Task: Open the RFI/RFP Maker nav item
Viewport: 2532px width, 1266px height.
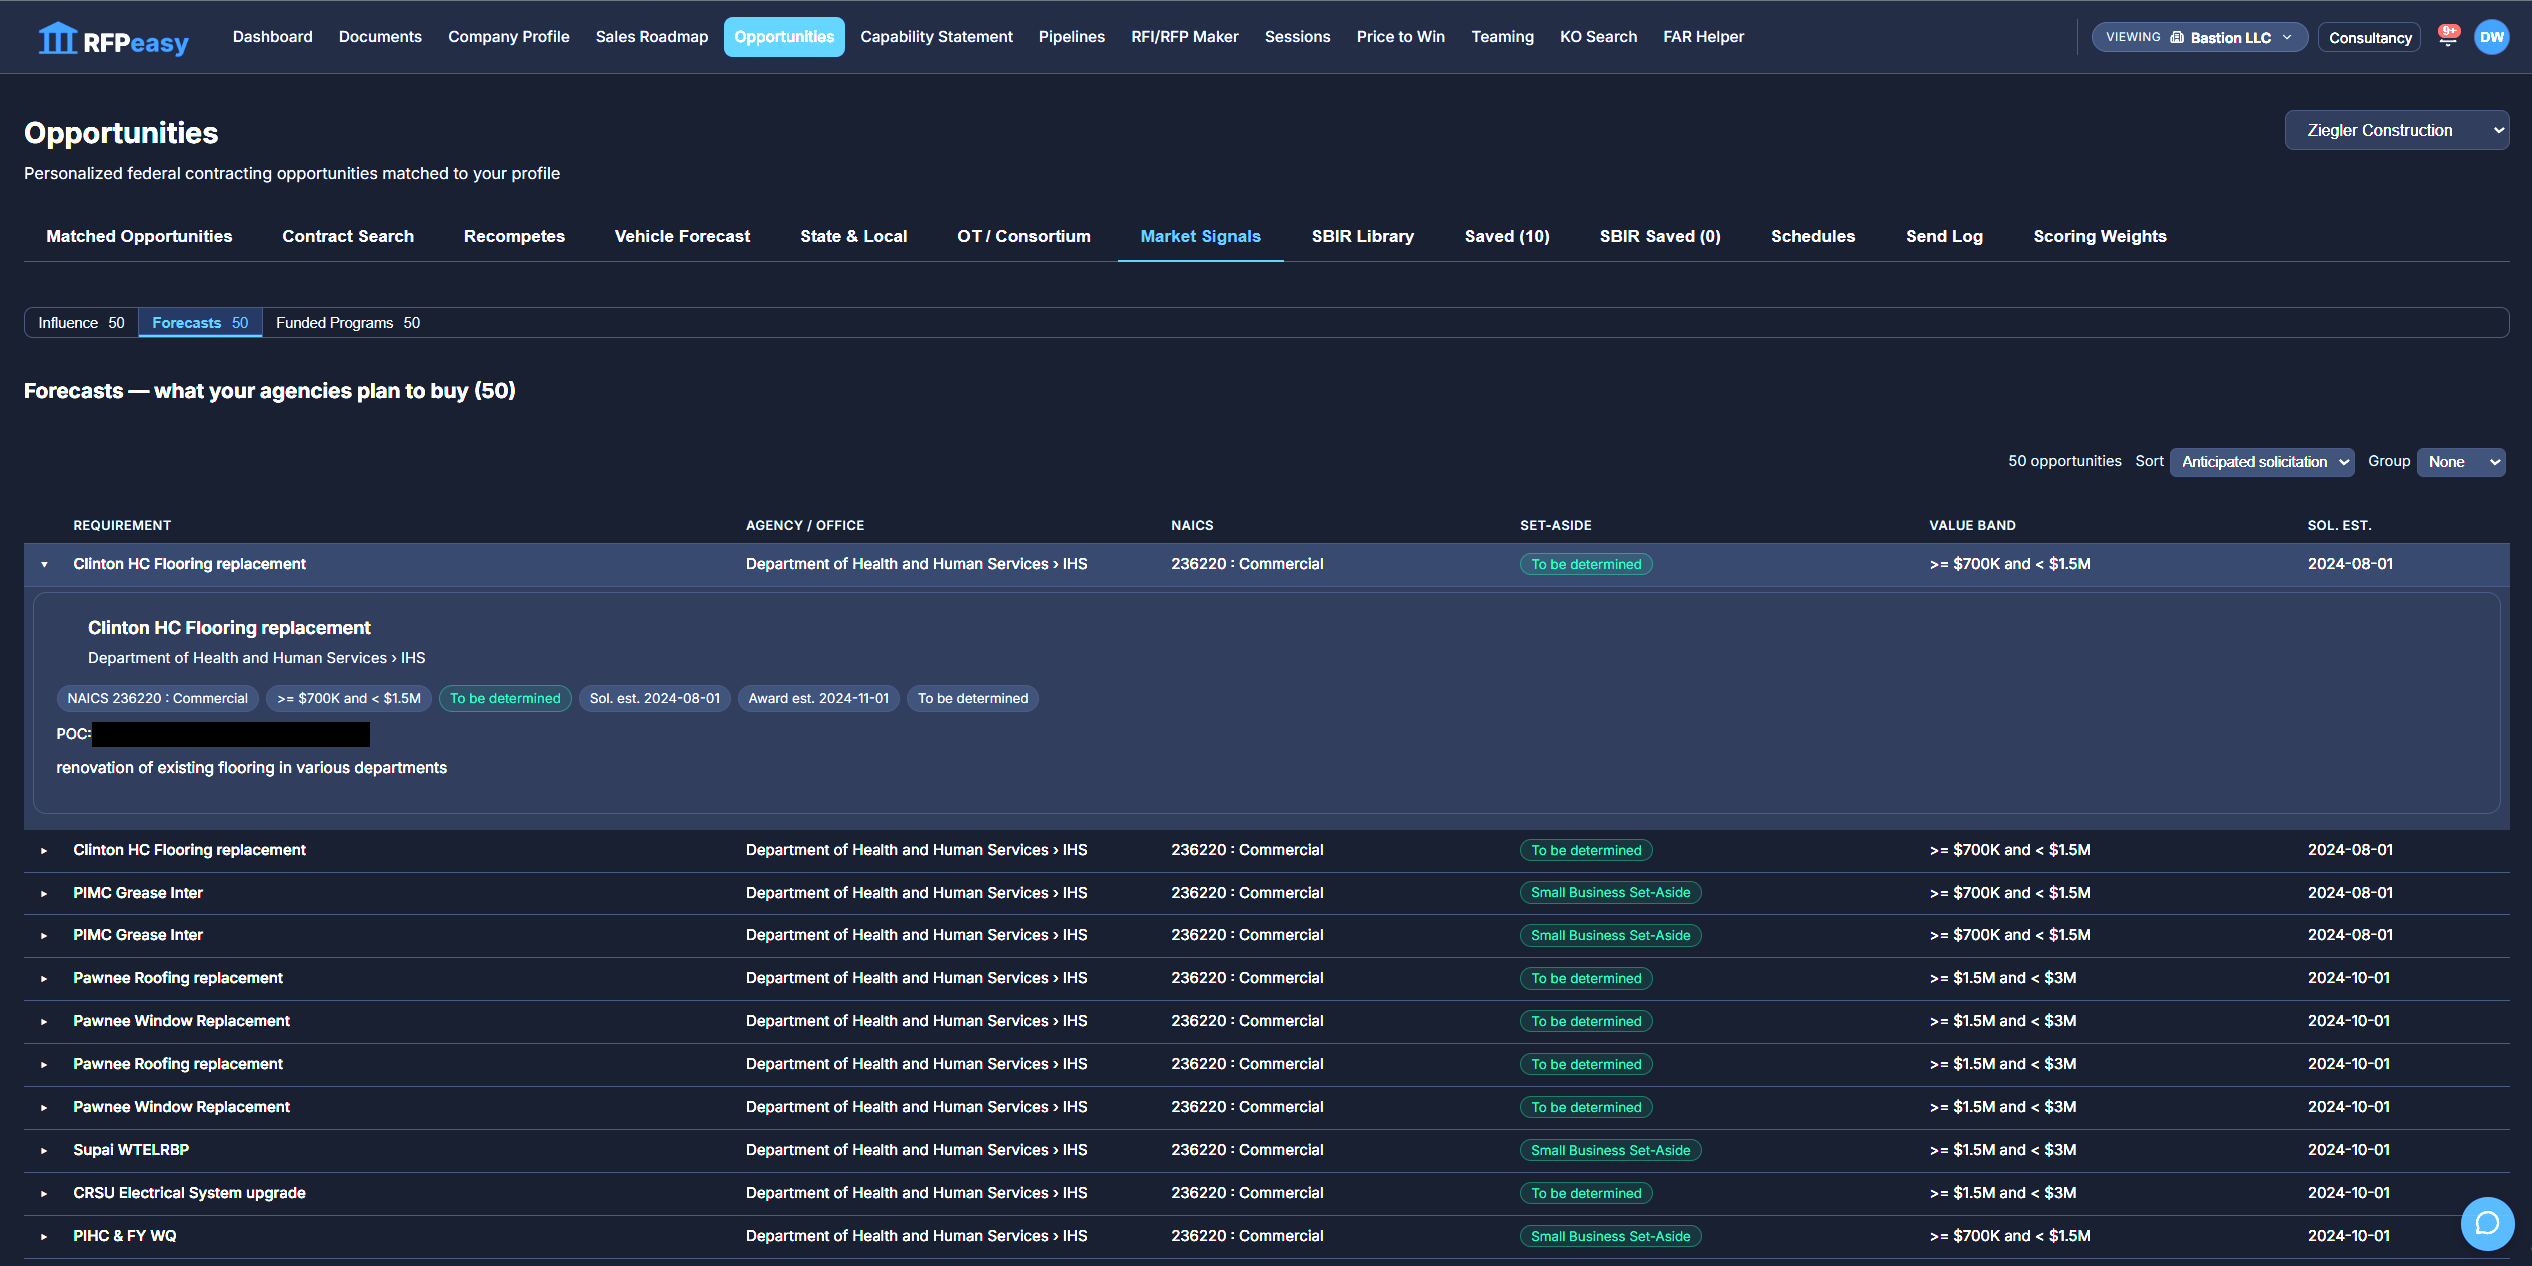Action: pos(1184,36)
